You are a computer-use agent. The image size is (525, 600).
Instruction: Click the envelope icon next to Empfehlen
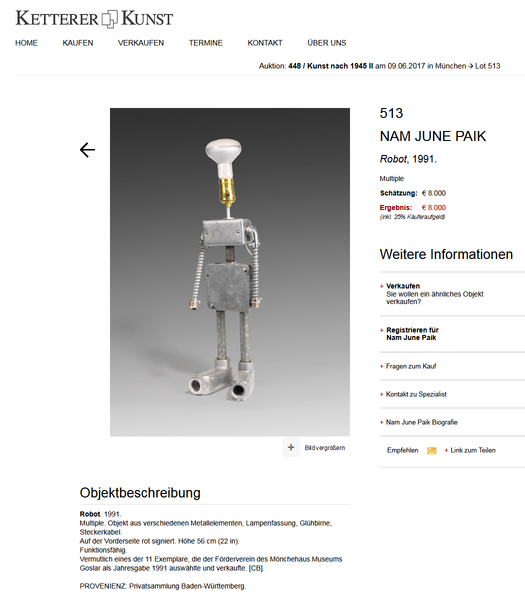click(x=432, y=450)
